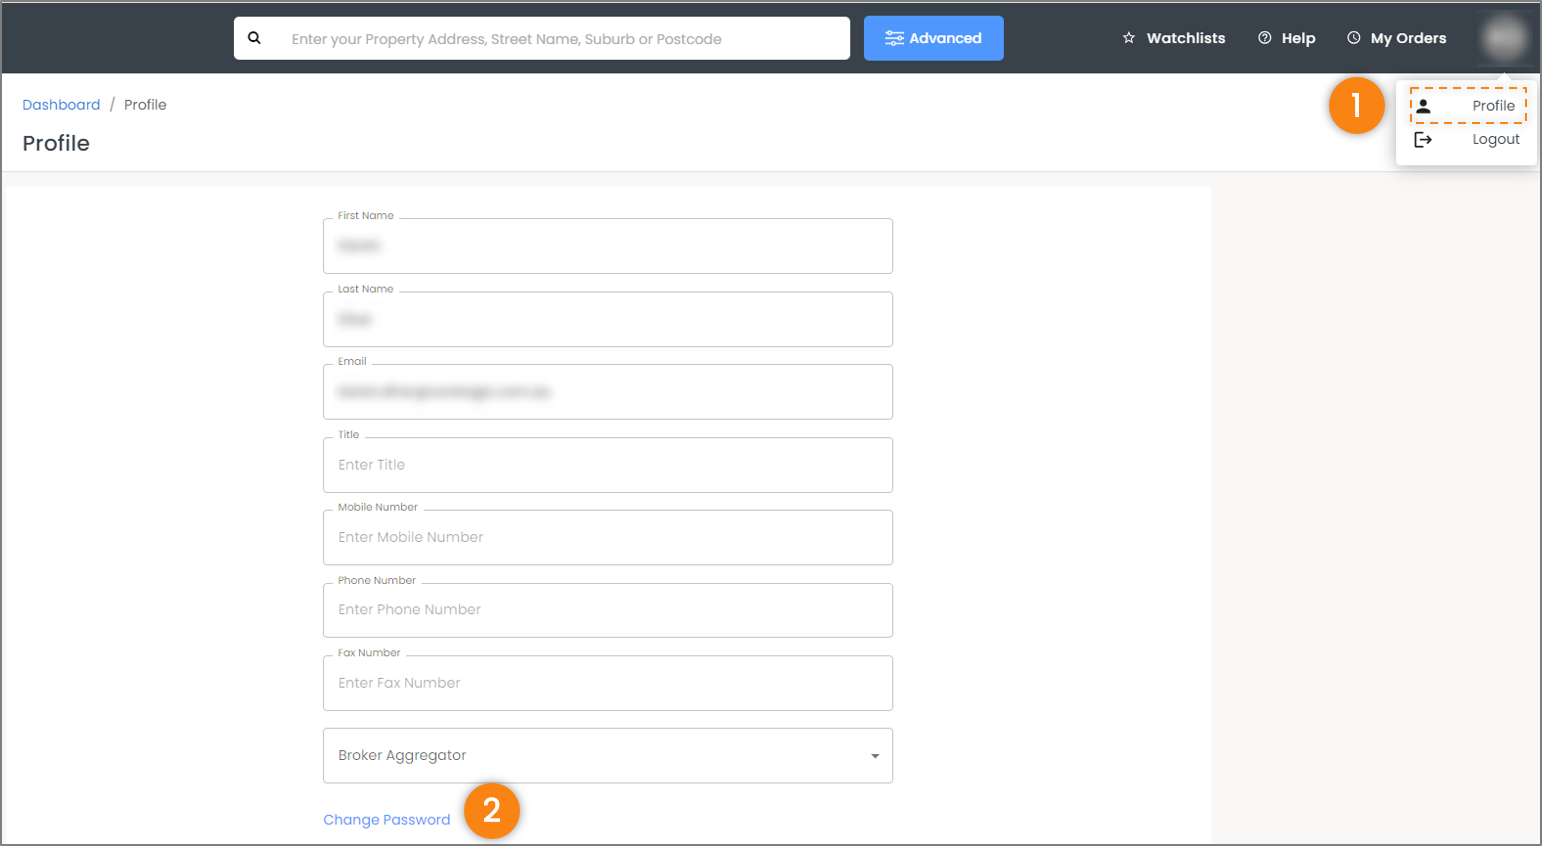Open My Orders
The width and height of the screenshot is (1542, 852).
click(x=1396, y=38)
